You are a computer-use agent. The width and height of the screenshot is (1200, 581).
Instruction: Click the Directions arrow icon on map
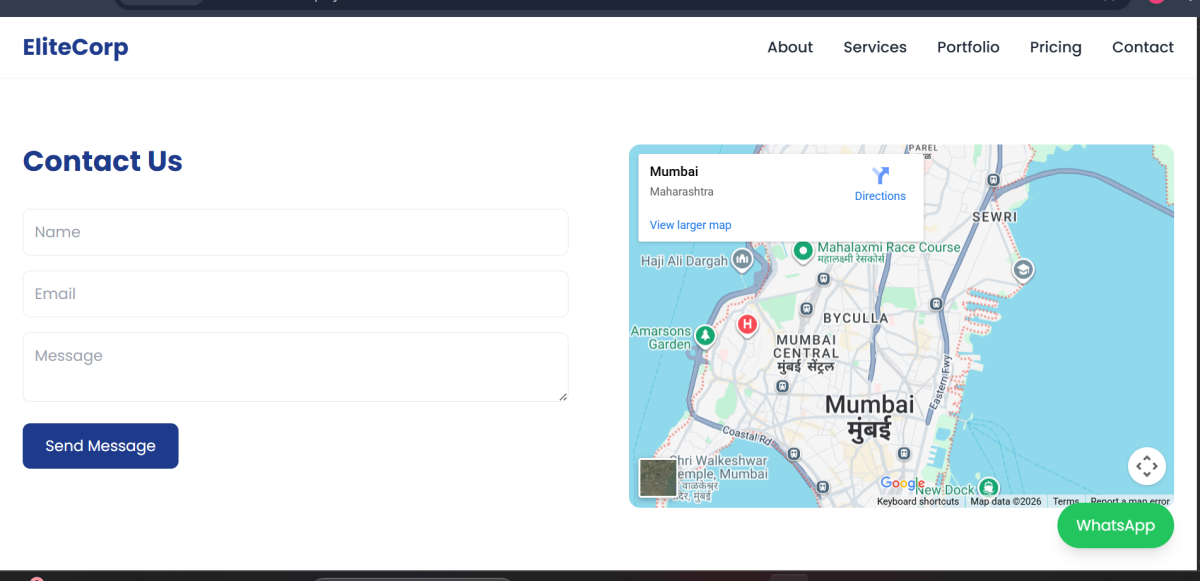click(880, 176)
